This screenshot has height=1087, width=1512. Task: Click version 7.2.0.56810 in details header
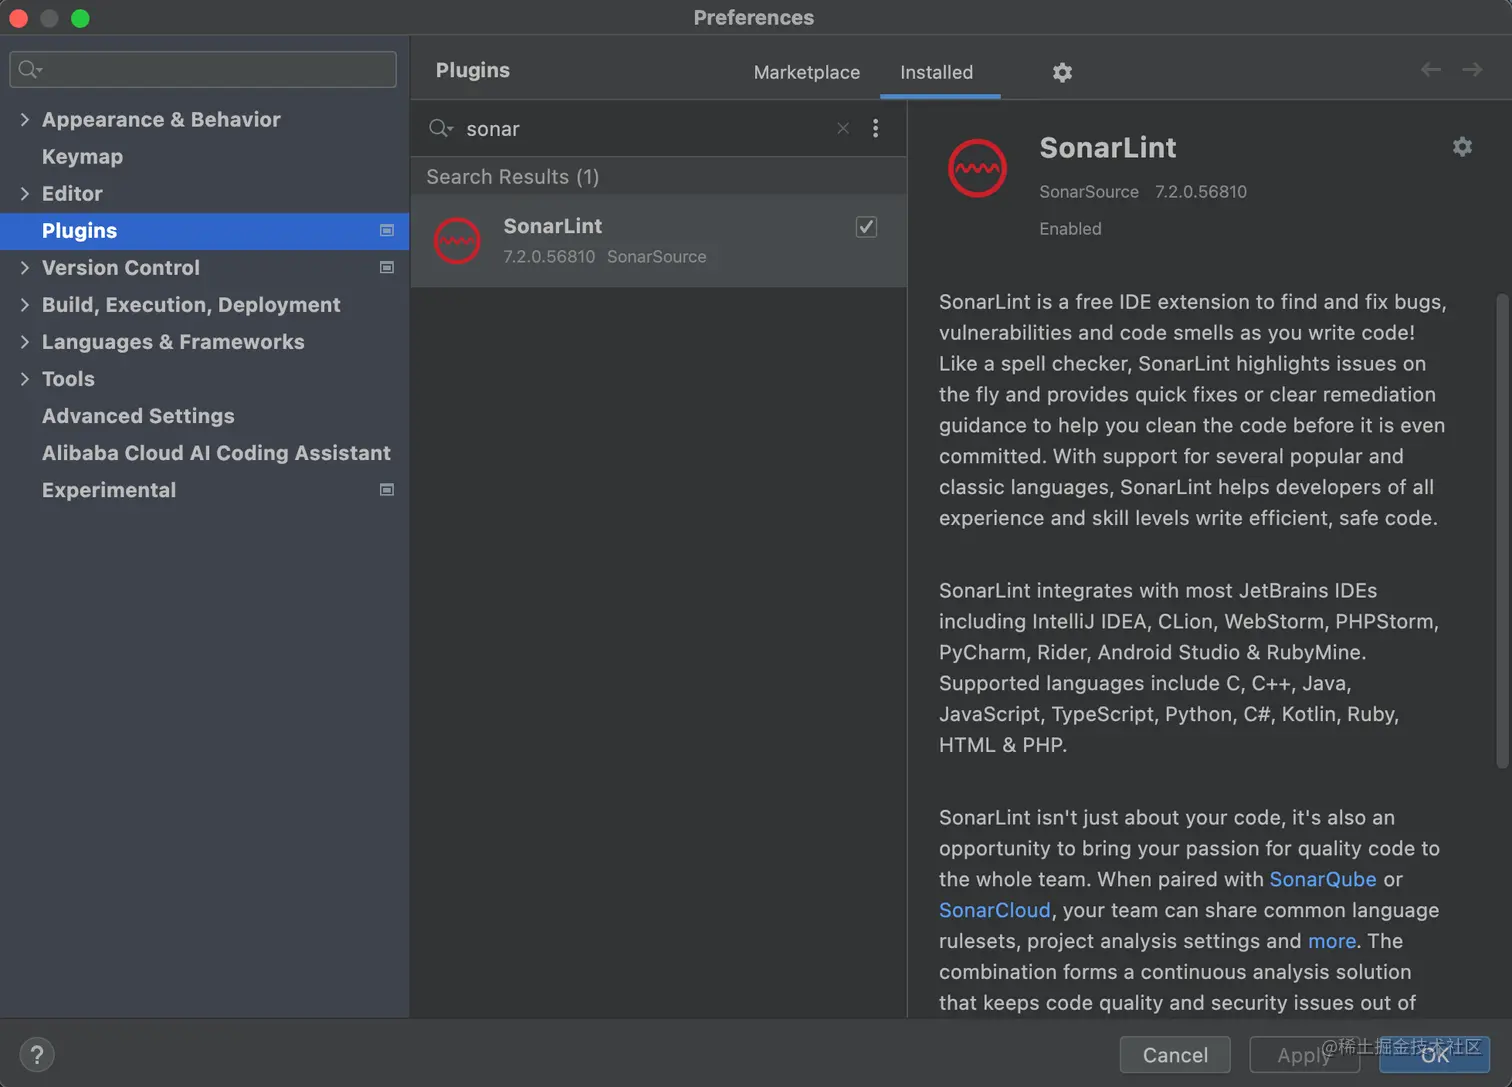point(1200,191)
